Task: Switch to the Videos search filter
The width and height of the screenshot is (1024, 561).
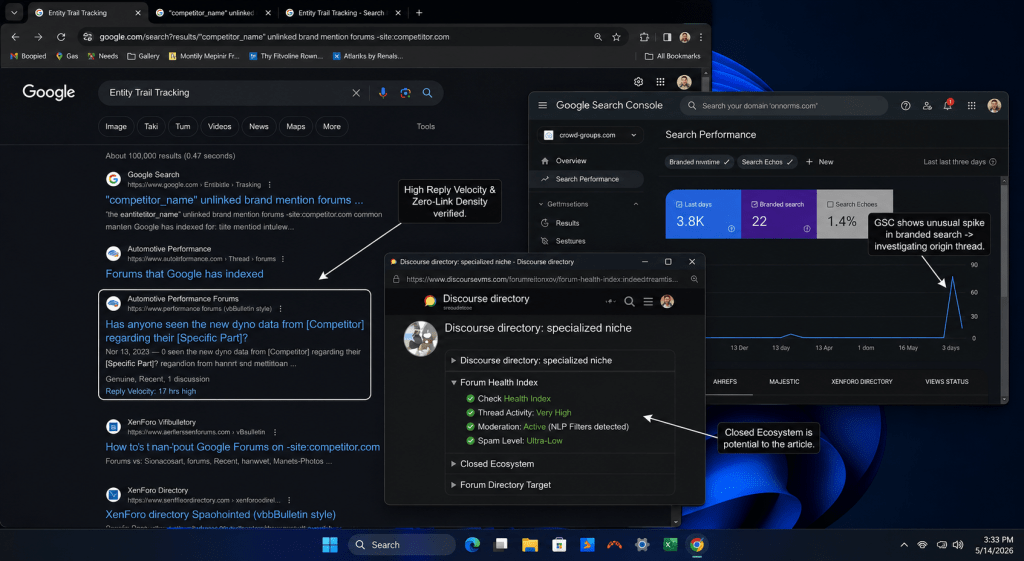Action: [x=219, y=127]
